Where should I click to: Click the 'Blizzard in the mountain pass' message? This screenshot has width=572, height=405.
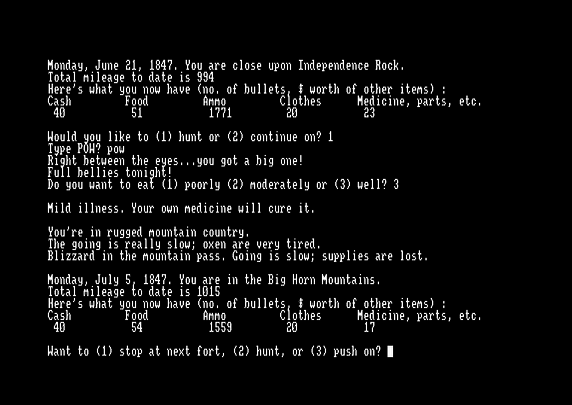click(238, 256)
